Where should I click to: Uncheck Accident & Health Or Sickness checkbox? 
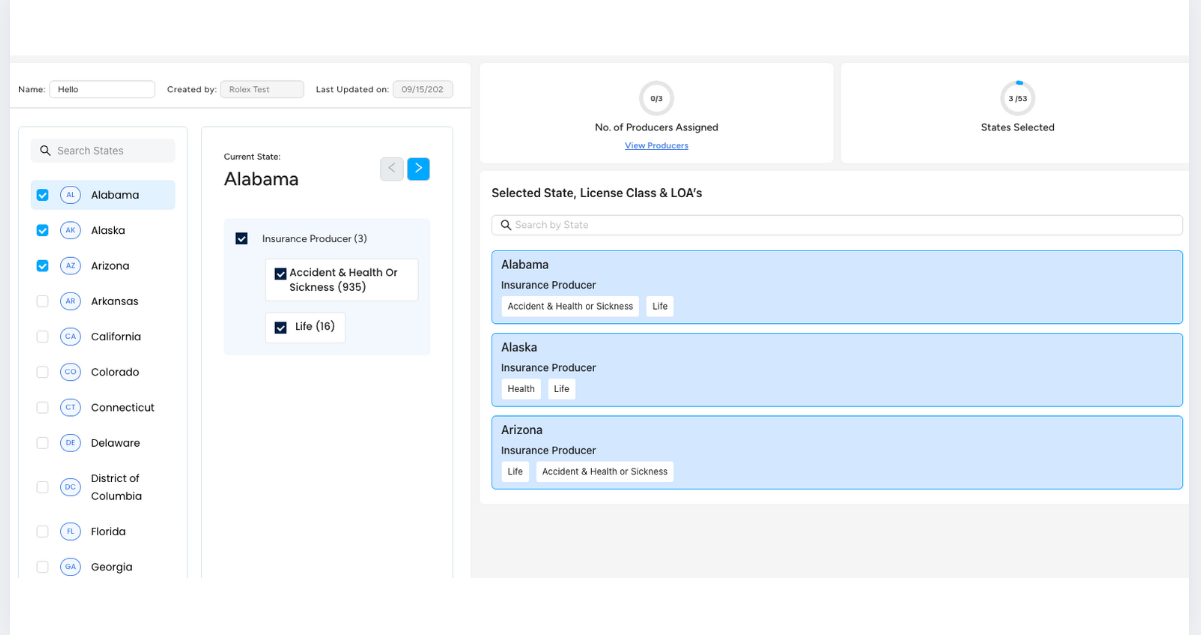(280, 274)
